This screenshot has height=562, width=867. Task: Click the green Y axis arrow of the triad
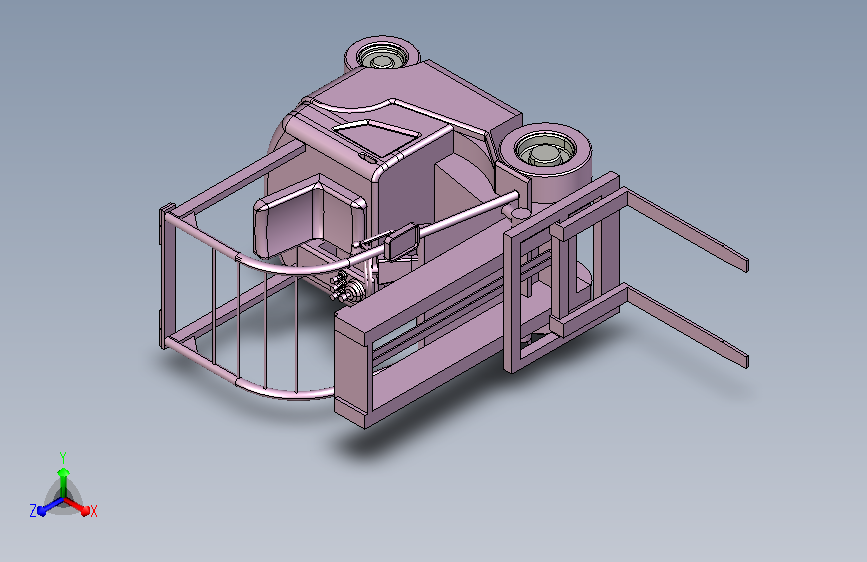click(x=63, y=481)
